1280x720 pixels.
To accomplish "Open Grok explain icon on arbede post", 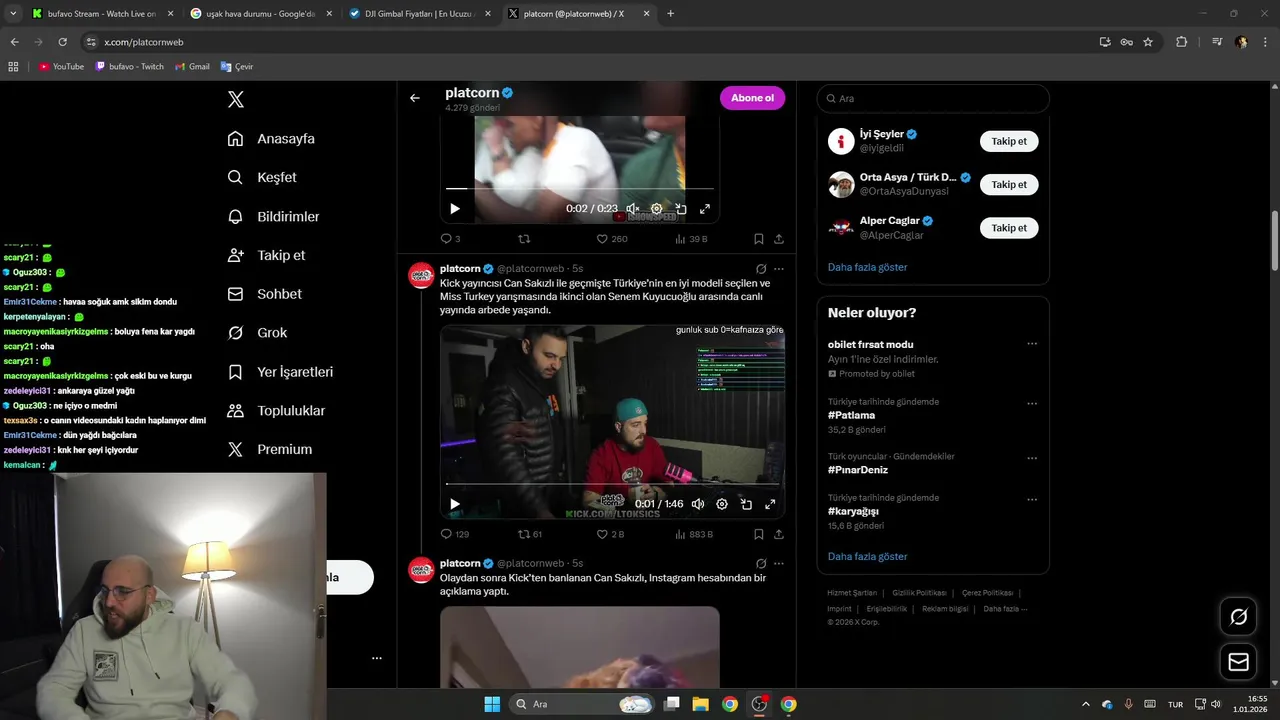I will pyautogui.click(x=761, y=269).
